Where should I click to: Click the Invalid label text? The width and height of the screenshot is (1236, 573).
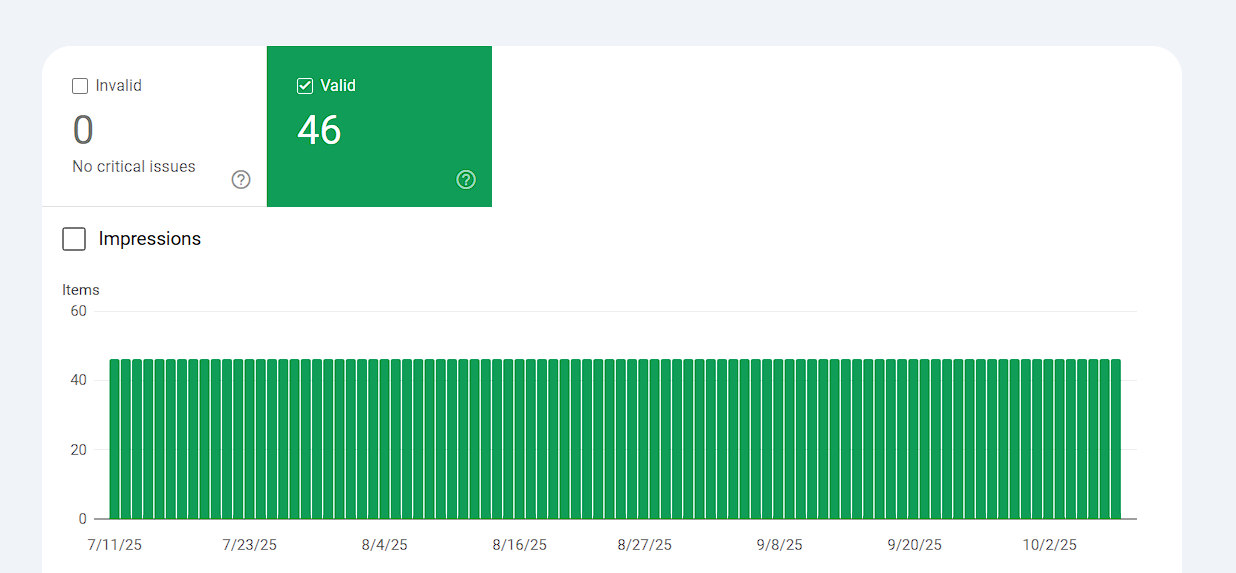119,86
